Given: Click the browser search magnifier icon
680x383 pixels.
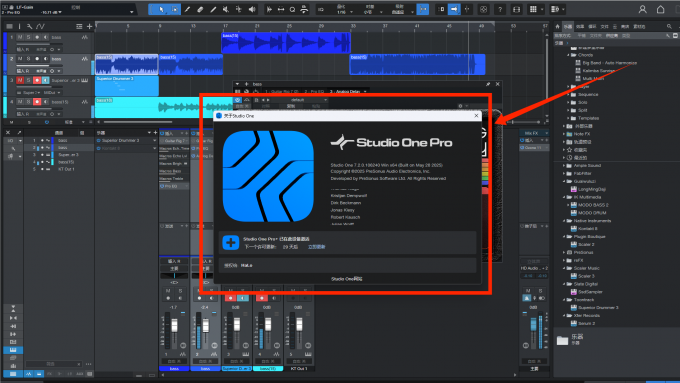Looking at the screenshot, I should click(x=669, y=26).
